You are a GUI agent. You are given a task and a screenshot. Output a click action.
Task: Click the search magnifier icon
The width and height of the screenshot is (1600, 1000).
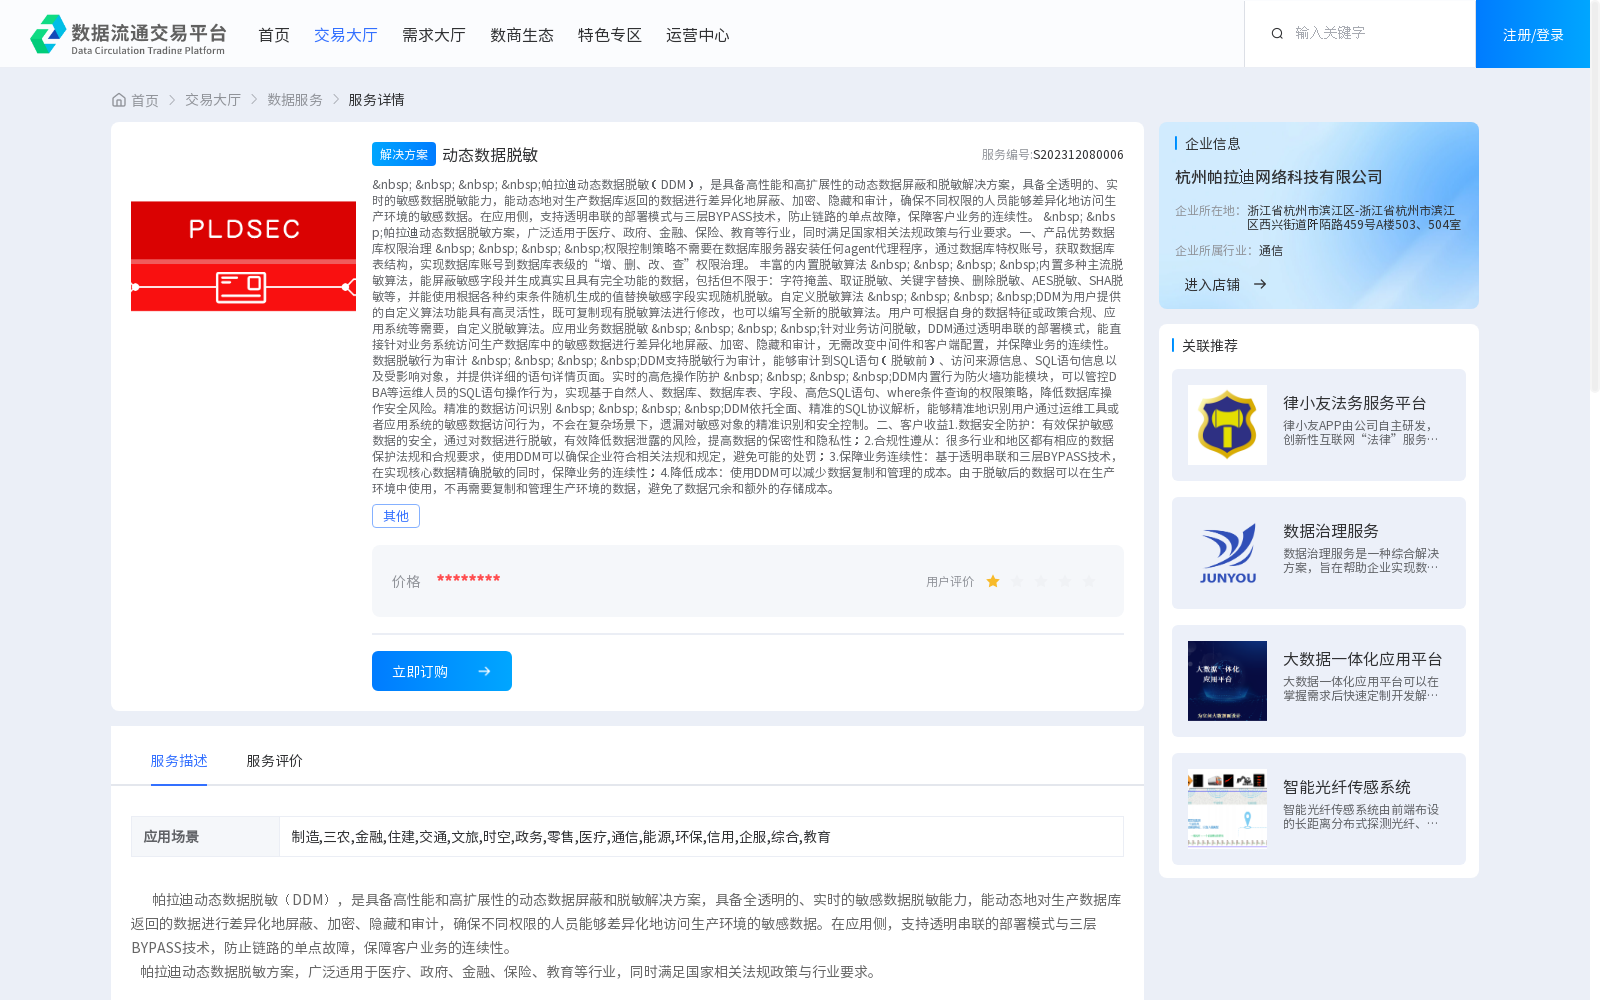coord(1277,34)
